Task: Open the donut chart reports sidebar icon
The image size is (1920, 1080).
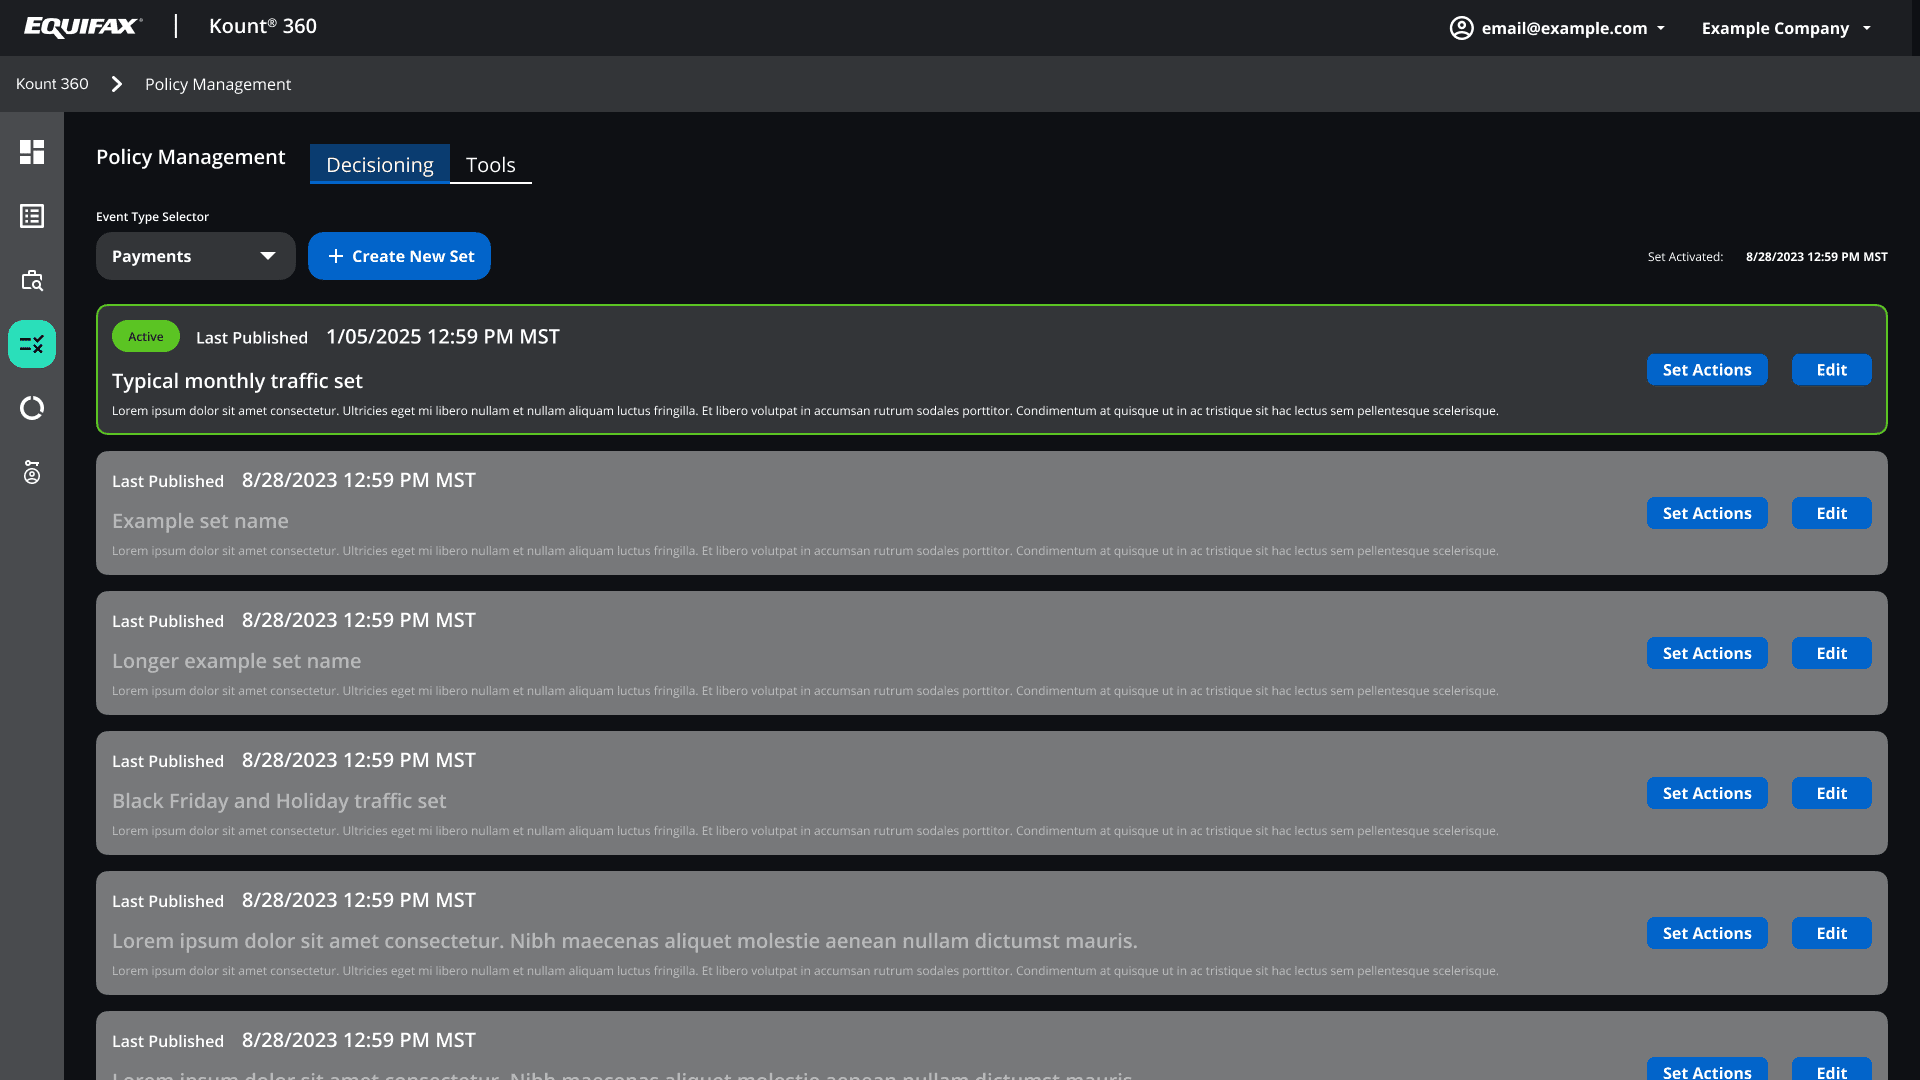Action: [x=32, y=408]
